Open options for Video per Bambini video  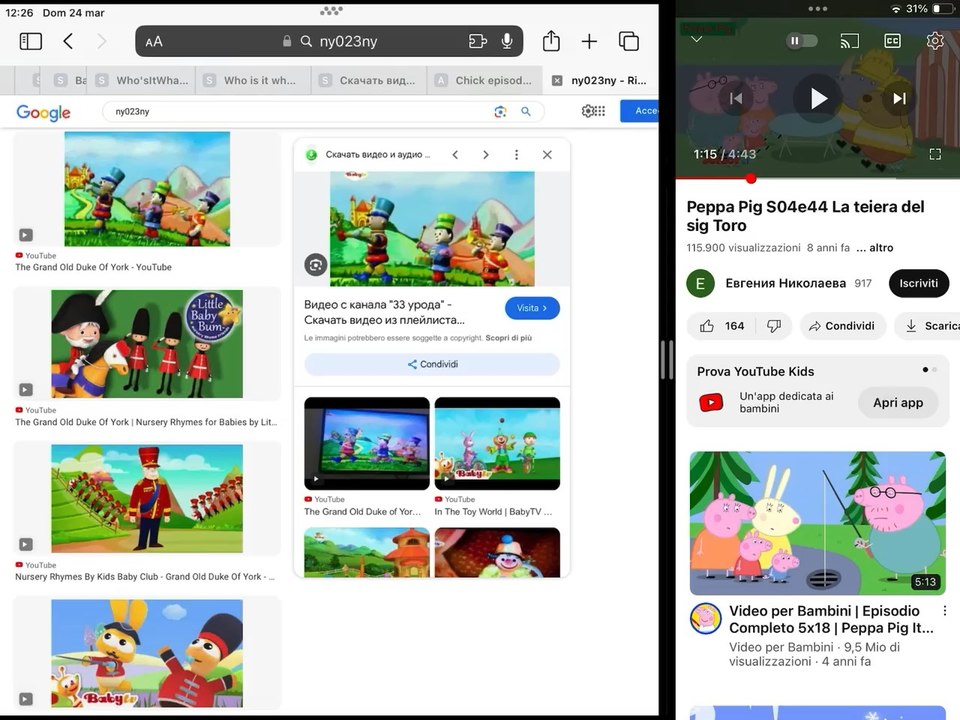(x=945, y=611)
